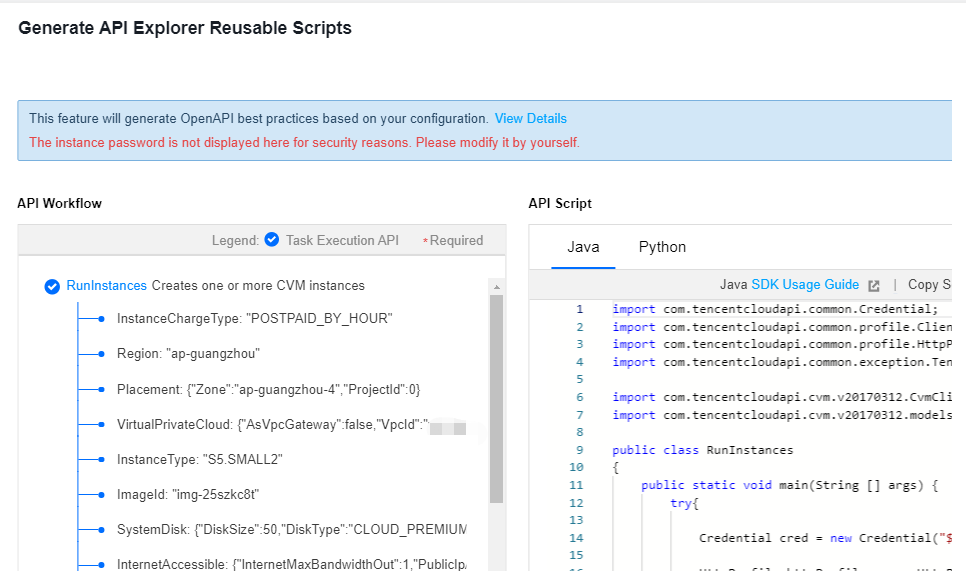Click the RunInstances blue checkmark icon
This screenshot has height=577, width=966.
click(x=53, y=286)
